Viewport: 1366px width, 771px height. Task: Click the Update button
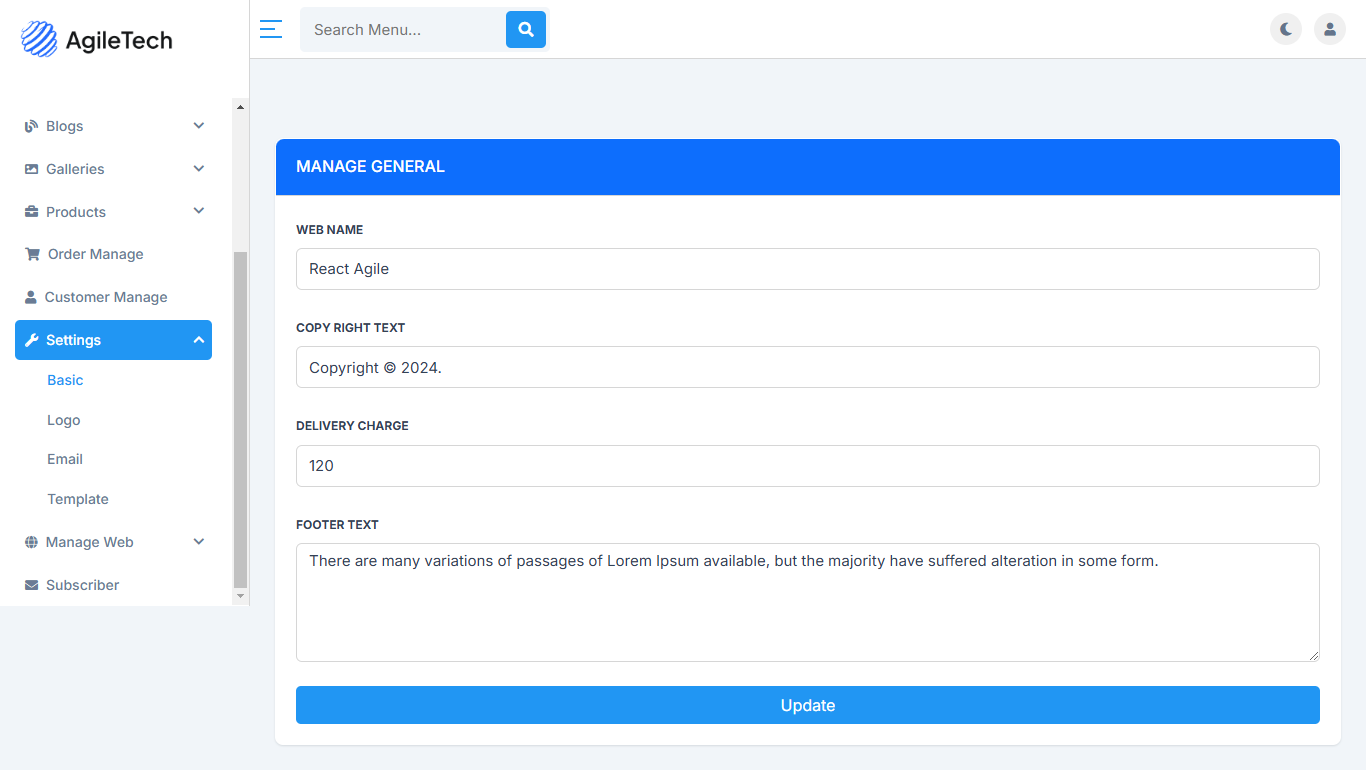pyautogui.click(x=808, y=705)
